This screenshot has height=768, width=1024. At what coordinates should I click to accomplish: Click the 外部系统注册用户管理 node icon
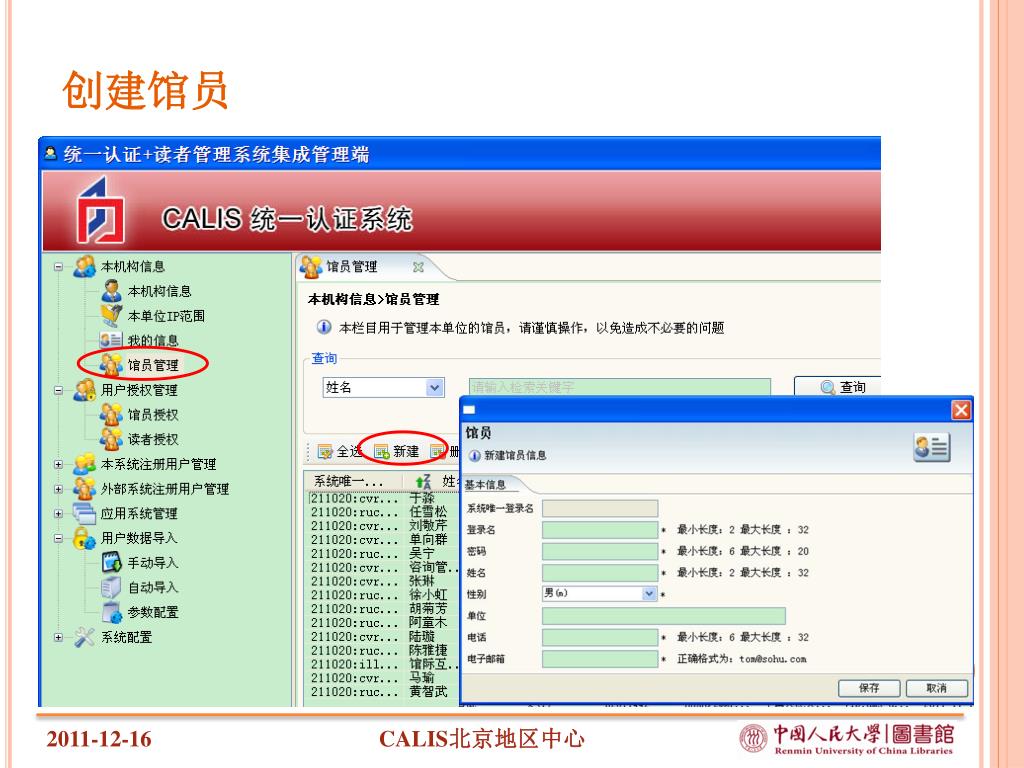pos(84,488)
